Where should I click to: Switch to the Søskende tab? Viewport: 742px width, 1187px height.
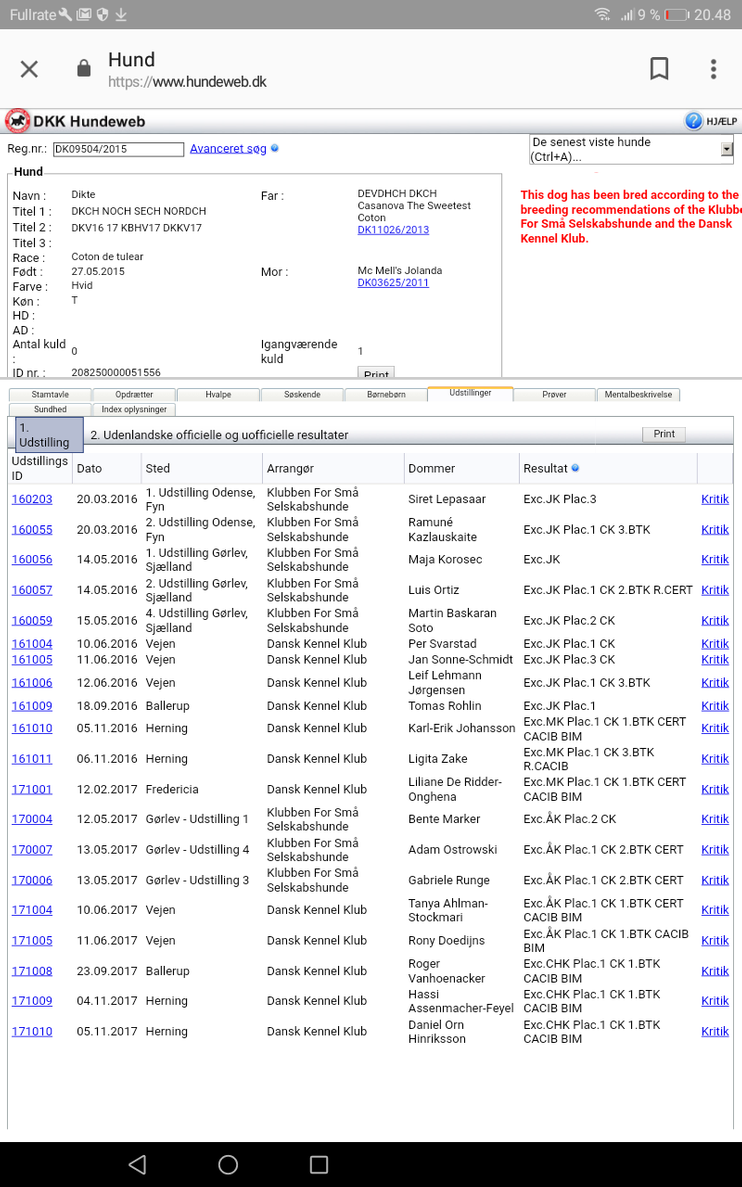[x=302, y=394]
